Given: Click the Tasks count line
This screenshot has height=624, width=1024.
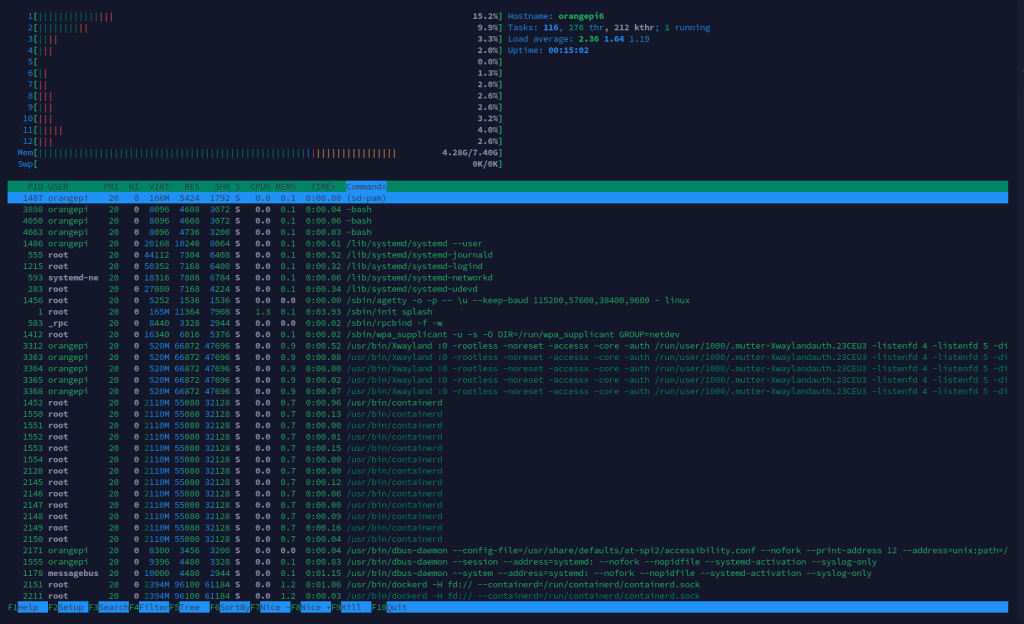Looking at the screenshot, I should [609, 27].
